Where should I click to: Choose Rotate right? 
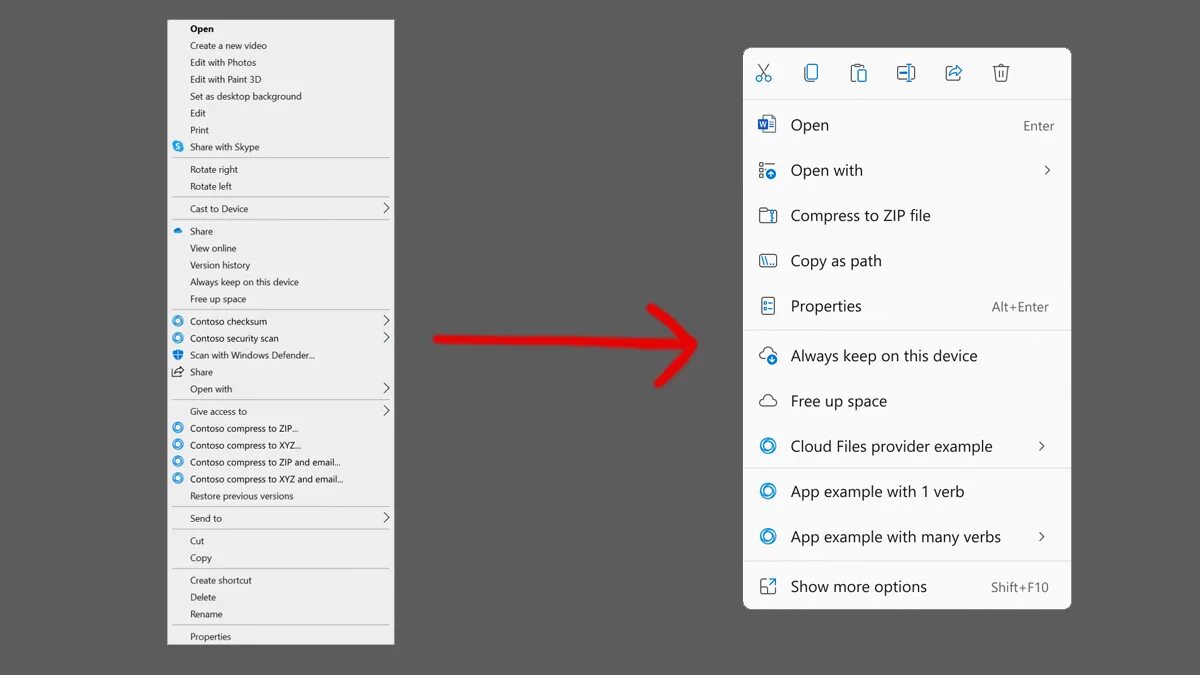pyautogui.click(x=214, y=170)
